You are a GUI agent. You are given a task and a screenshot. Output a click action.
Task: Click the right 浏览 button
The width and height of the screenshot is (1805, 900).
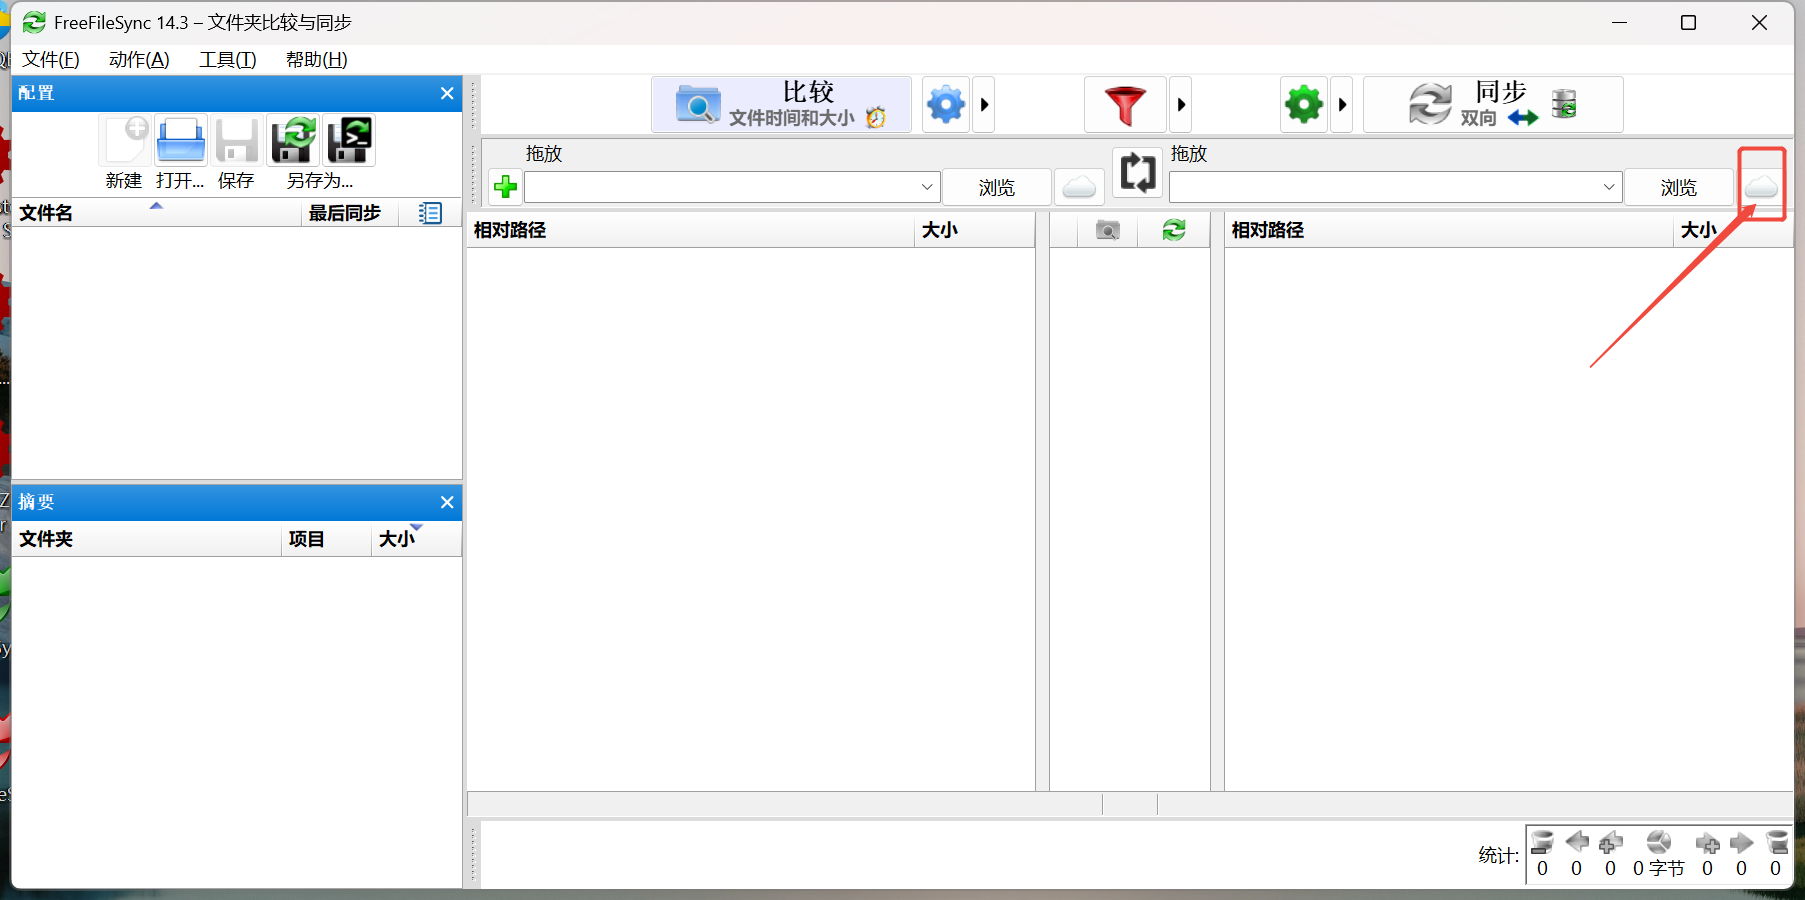pos(1679,187)
